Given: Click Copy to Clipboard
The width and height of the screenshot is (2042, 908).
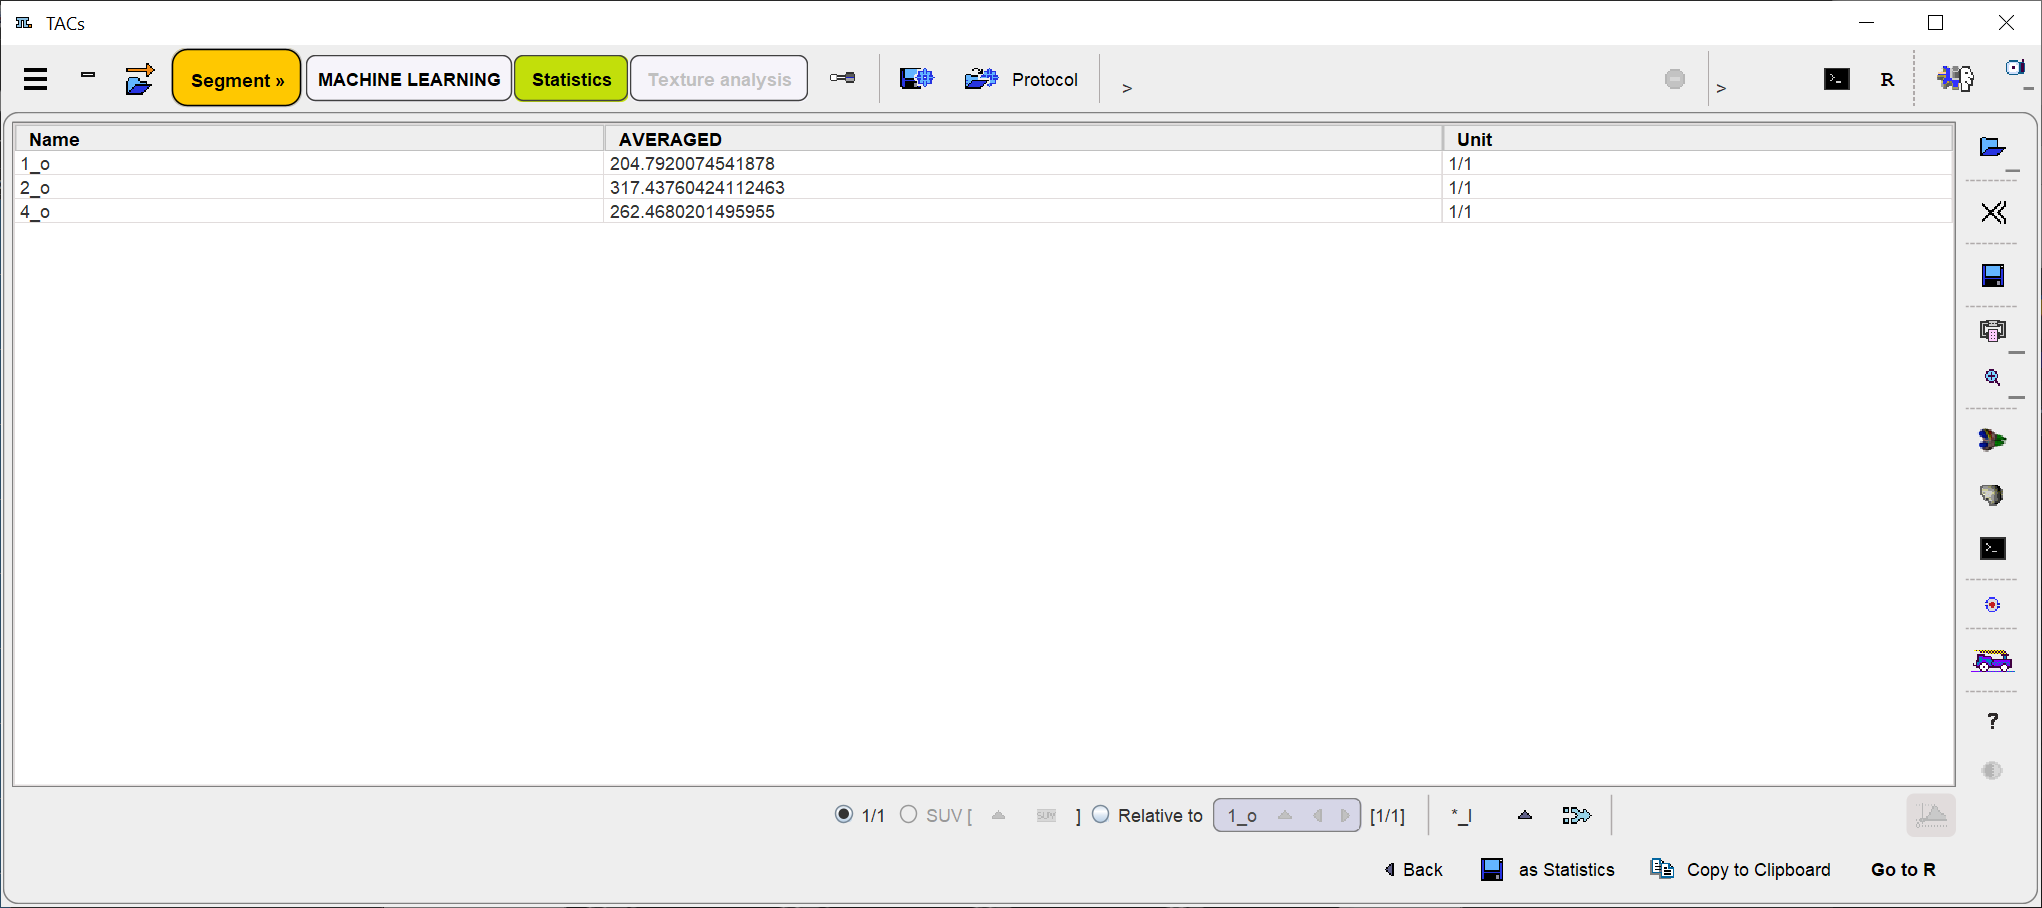Looking at the screenshot, I should click(1741, 870).
